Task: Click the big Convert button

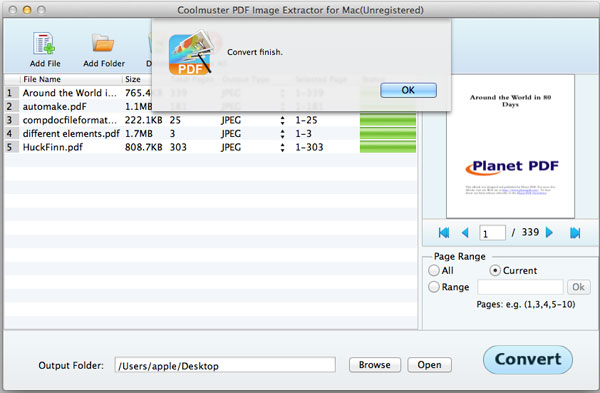Action: click(x=528, y=359)
